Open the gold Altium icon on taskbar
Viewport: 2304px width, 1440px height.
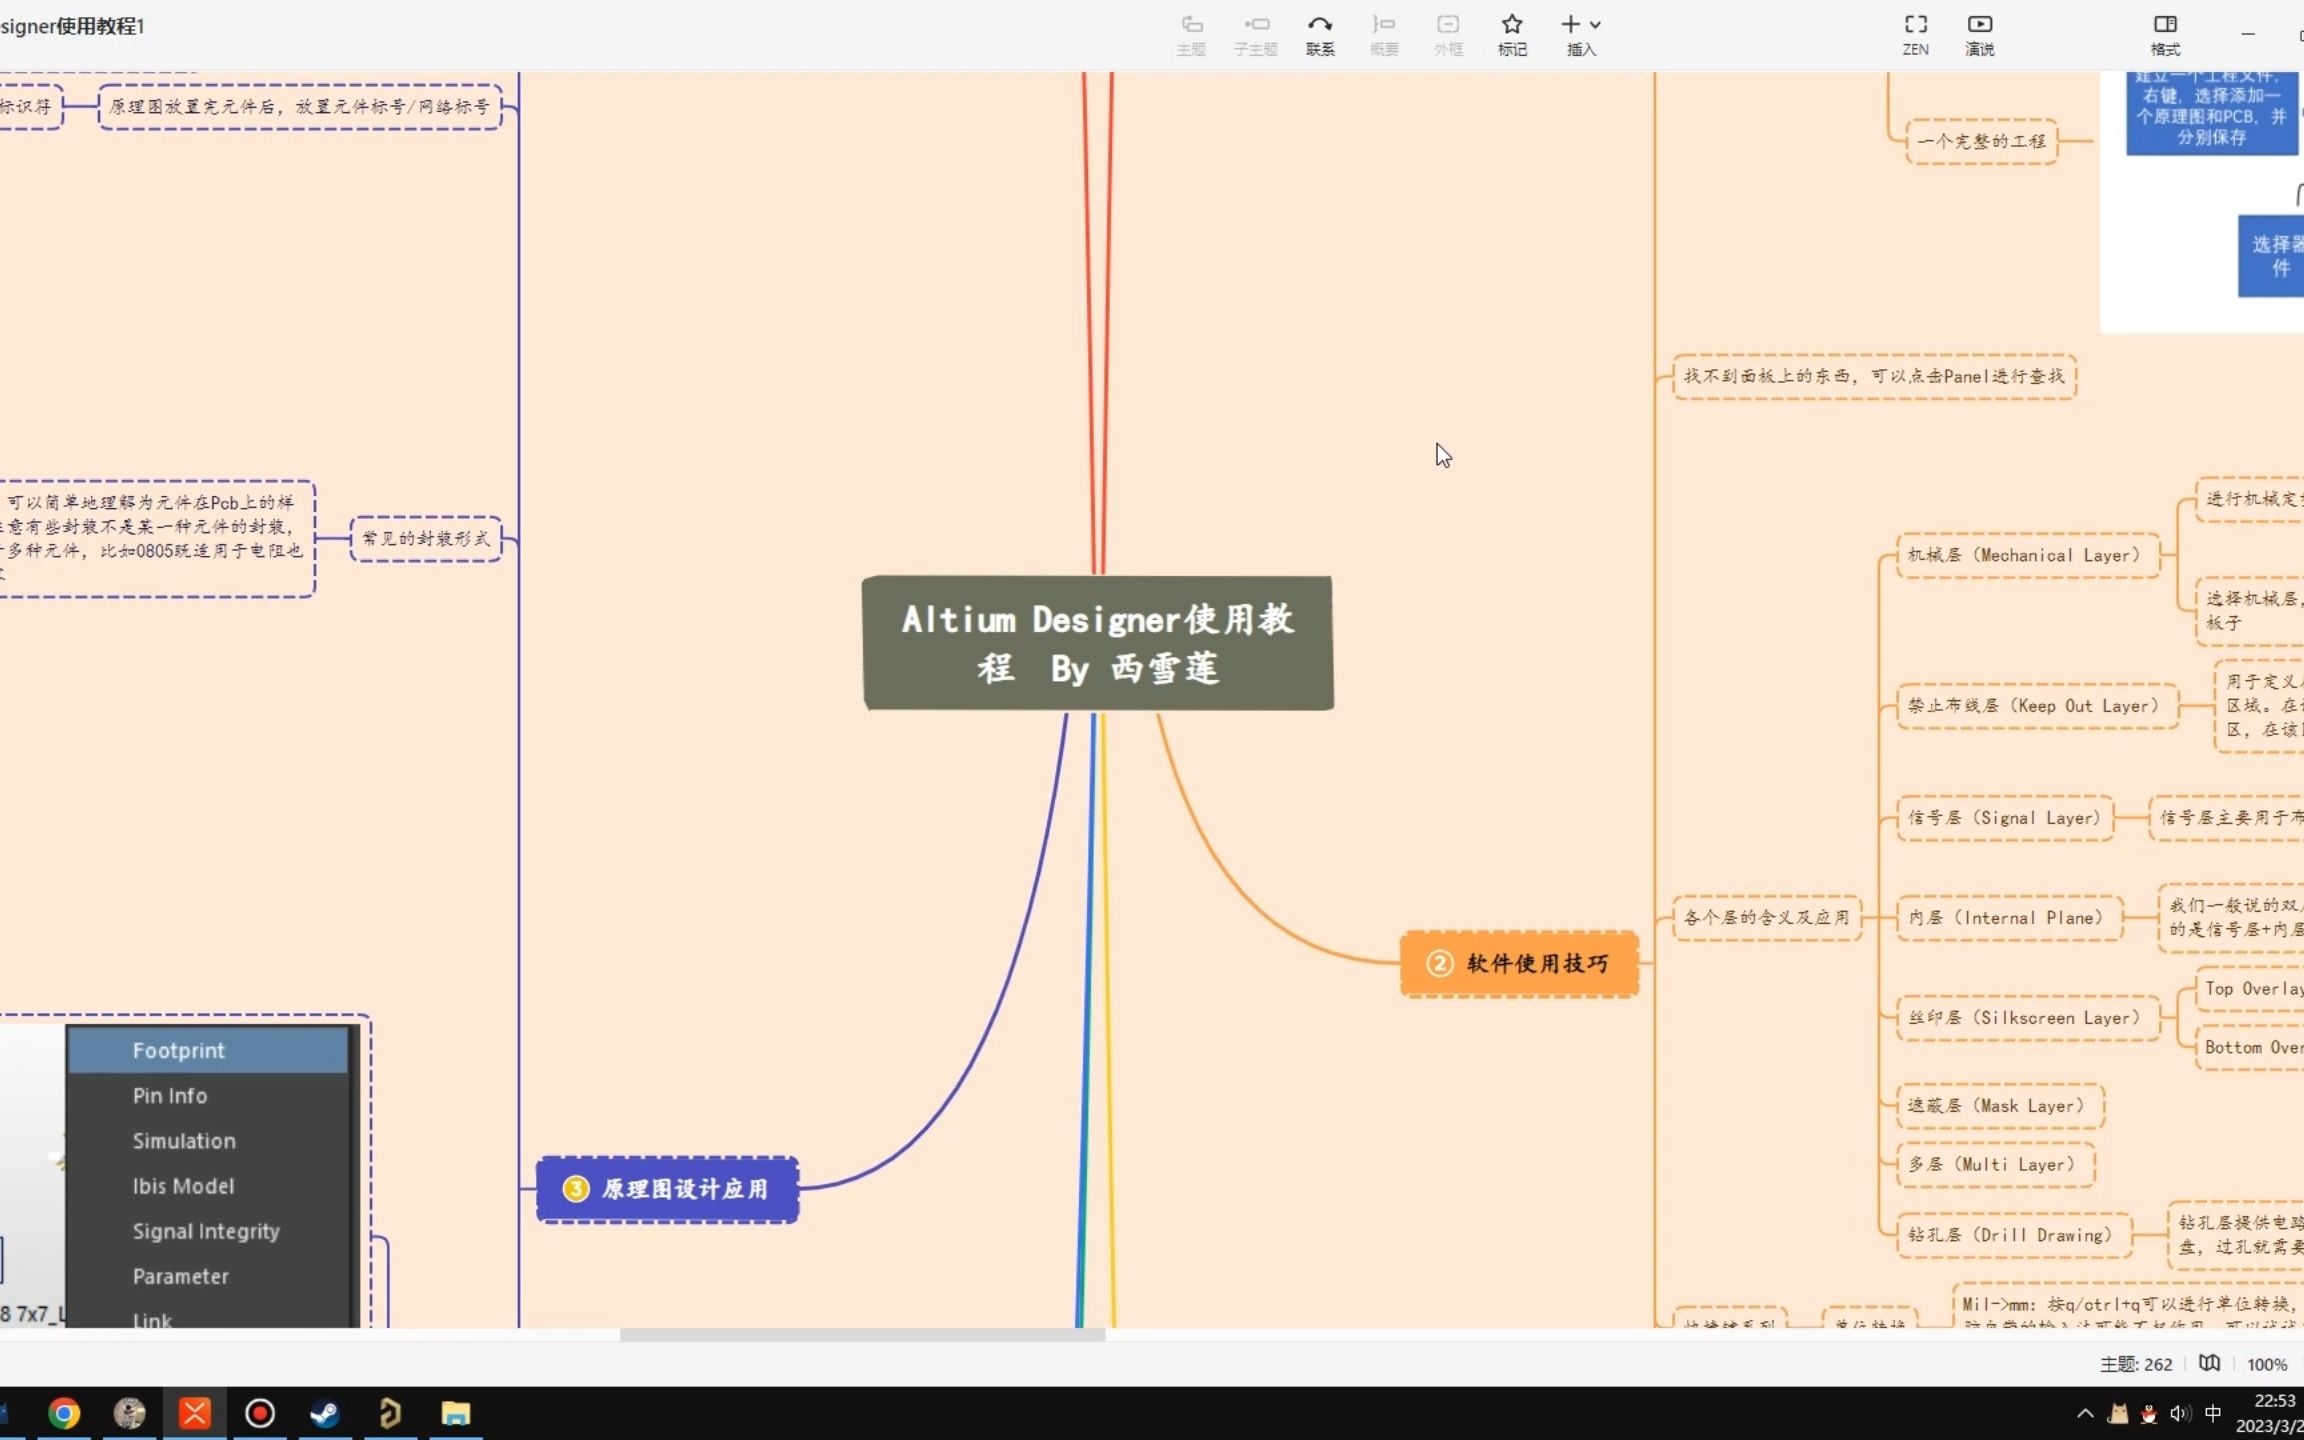click(x=390, y=1413)
